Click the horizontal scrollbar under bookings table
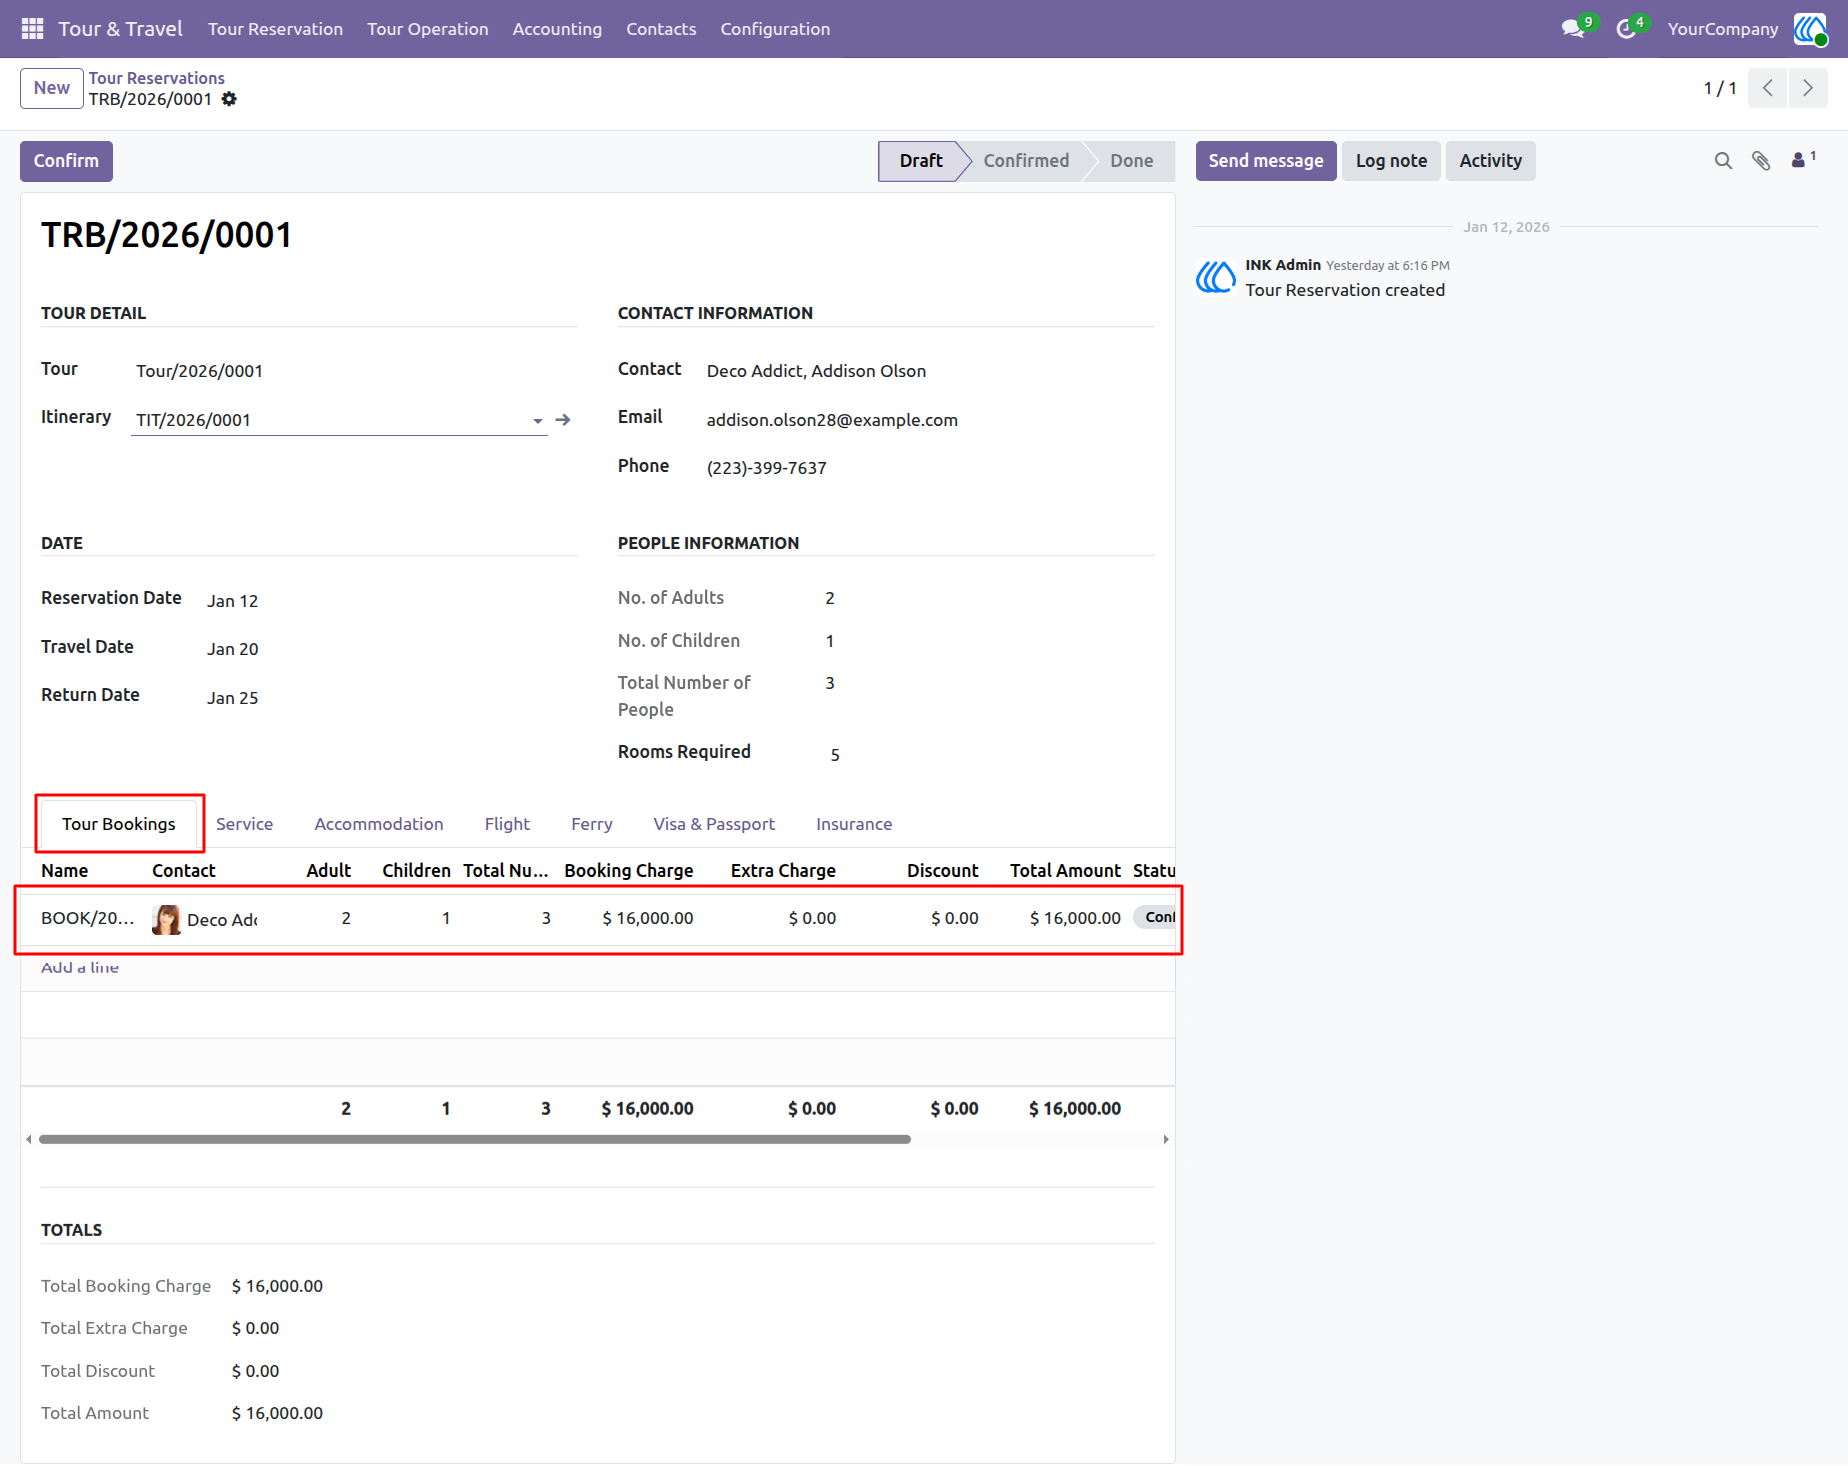Viewport: 1848px width, 1466px height. (475, 1139)
